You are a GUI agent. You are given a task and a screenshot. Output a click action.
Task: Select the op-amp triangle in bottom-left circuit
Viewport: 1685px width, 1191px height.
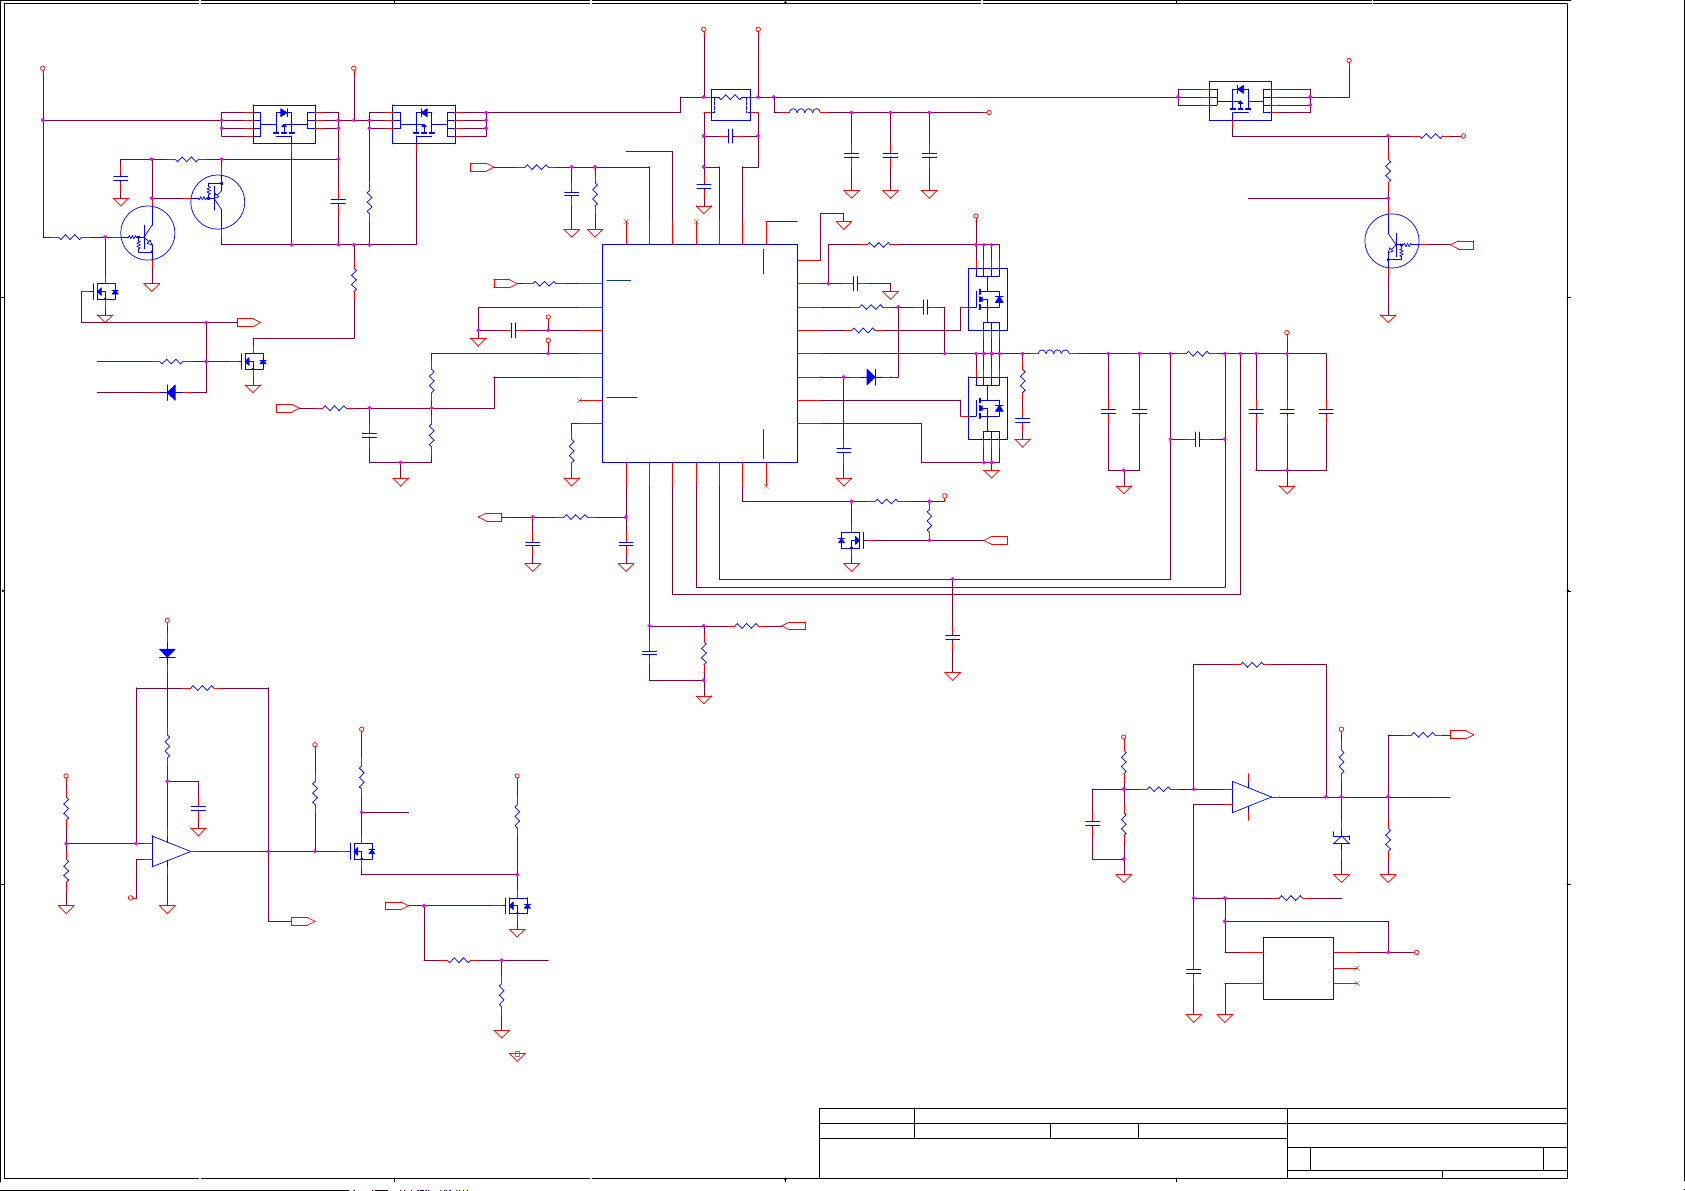click(171, 851)
